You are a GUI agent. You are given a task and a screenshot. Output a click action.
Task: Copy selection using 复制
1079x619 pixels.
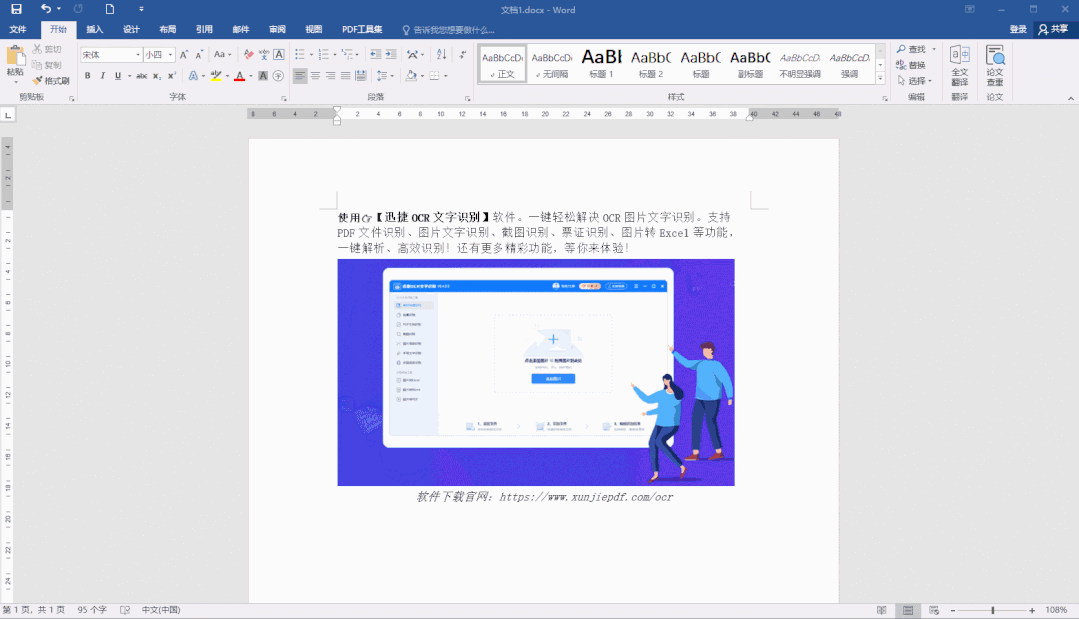click(x=47, y=65)
